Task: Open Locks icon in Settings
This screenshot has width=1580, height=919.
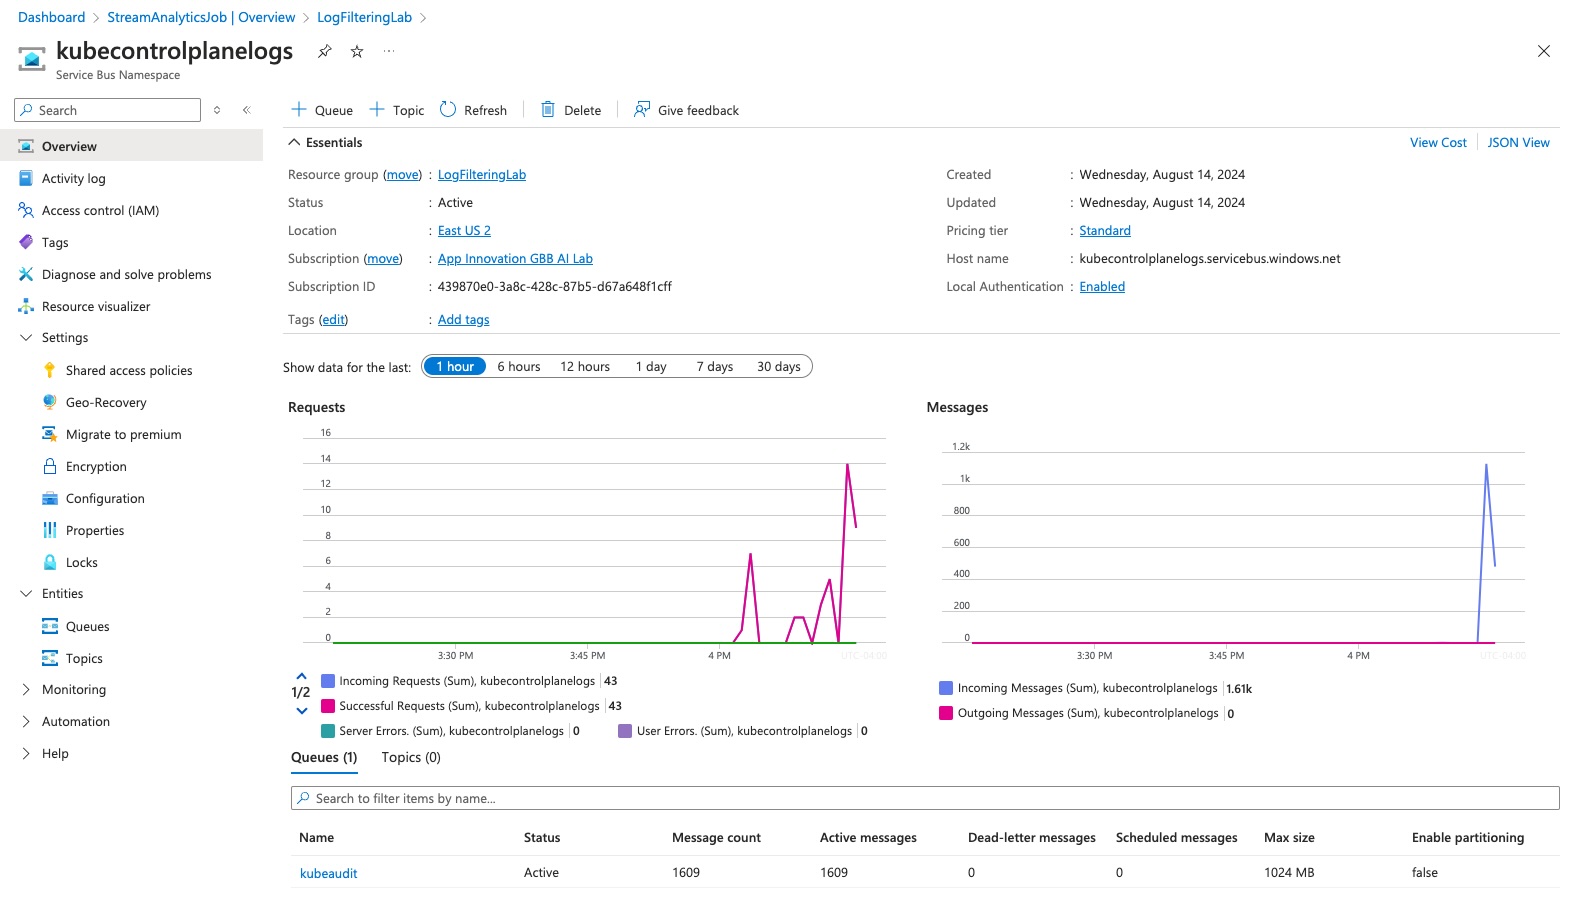Action: point(50,562)
